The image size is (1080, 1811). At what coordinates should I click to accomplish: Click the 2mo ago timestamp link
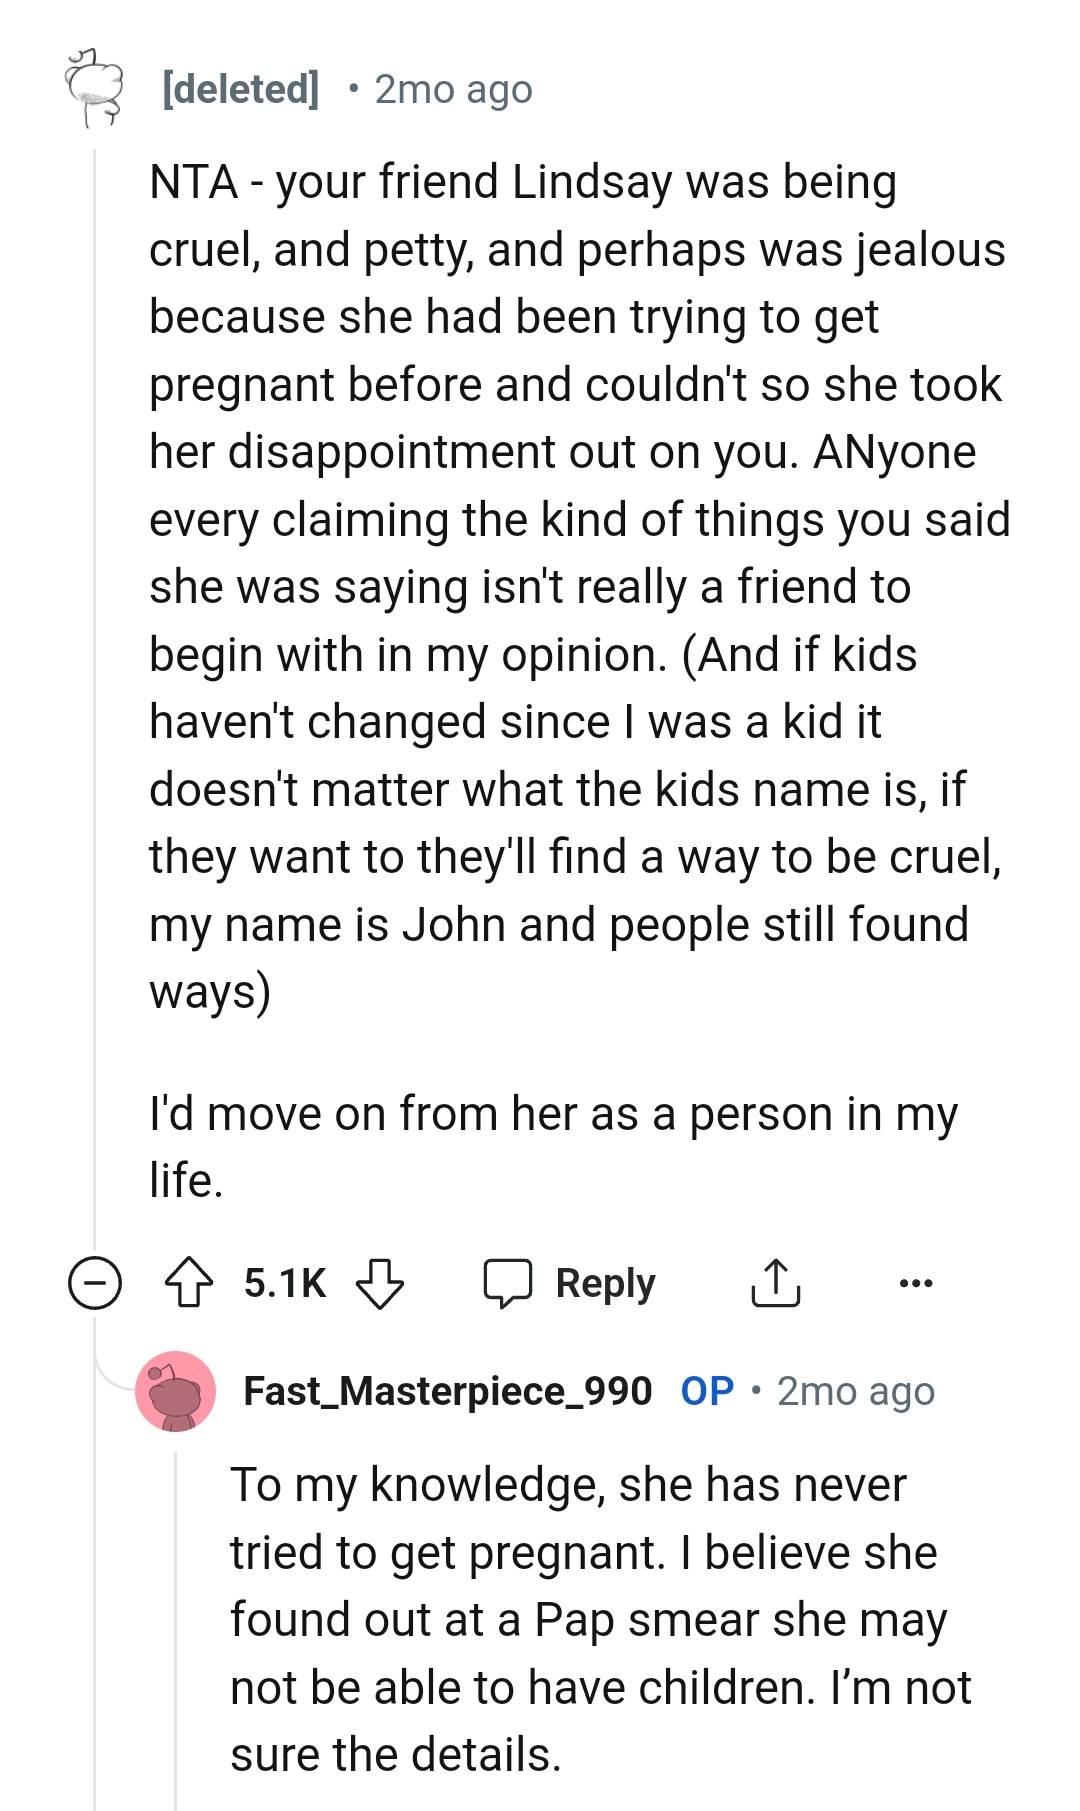pyautogui.click(x=453, y=90)
